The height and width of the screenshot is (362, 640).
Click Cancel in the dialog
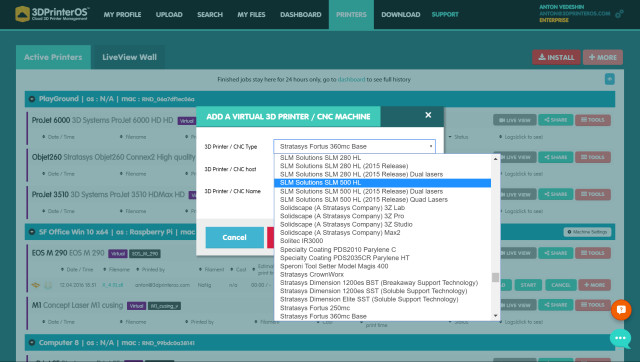[x=235, y=238]
